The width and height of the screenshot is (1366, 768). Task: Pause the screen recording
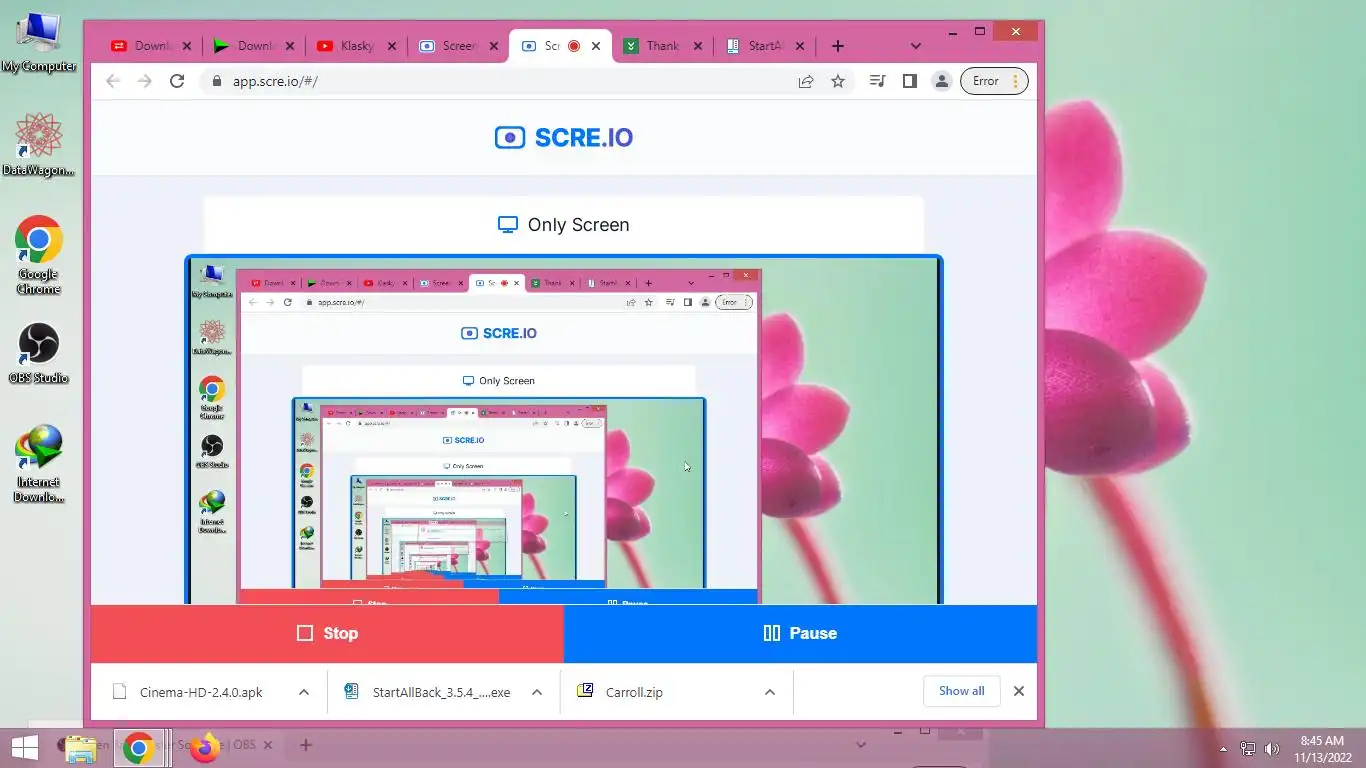pos(800,633)
